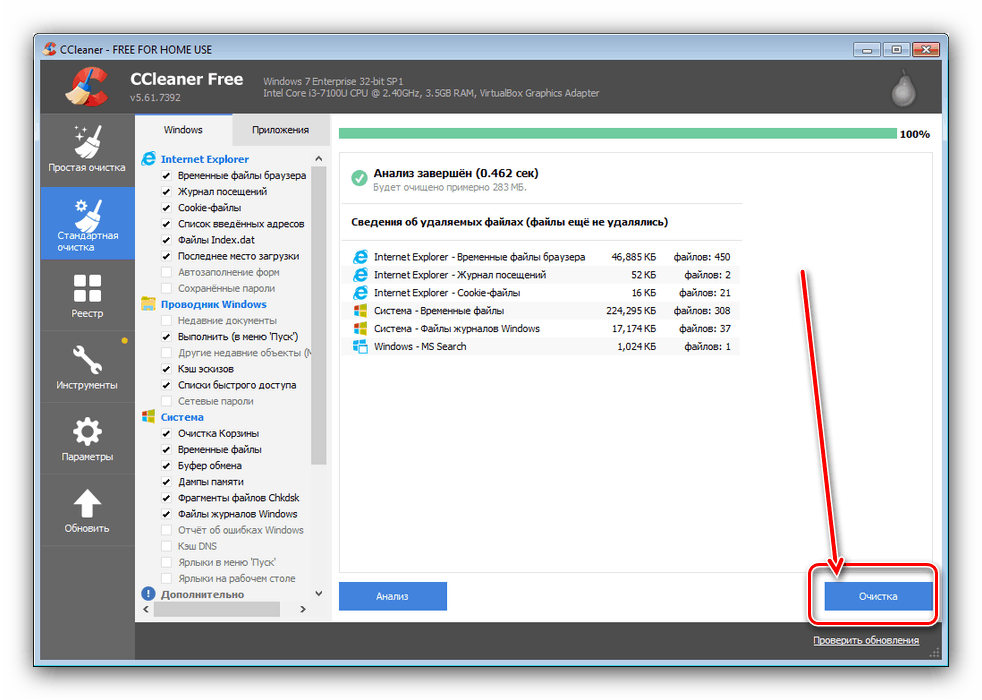The height and width of the screenshot is (700, 982).
Task: Open the Простая очистка section
Action: [87, 150]
